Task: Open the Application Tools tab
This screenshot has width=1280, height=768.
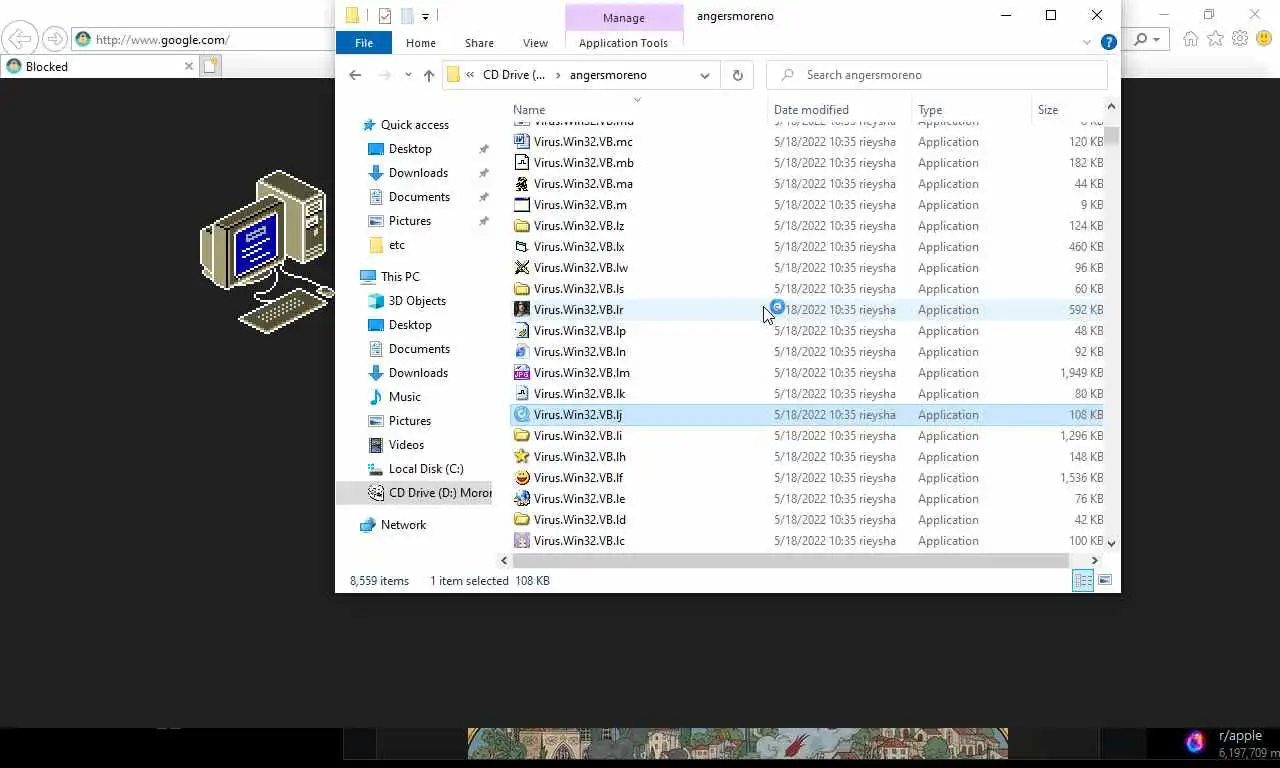Action: click(623, 43)
